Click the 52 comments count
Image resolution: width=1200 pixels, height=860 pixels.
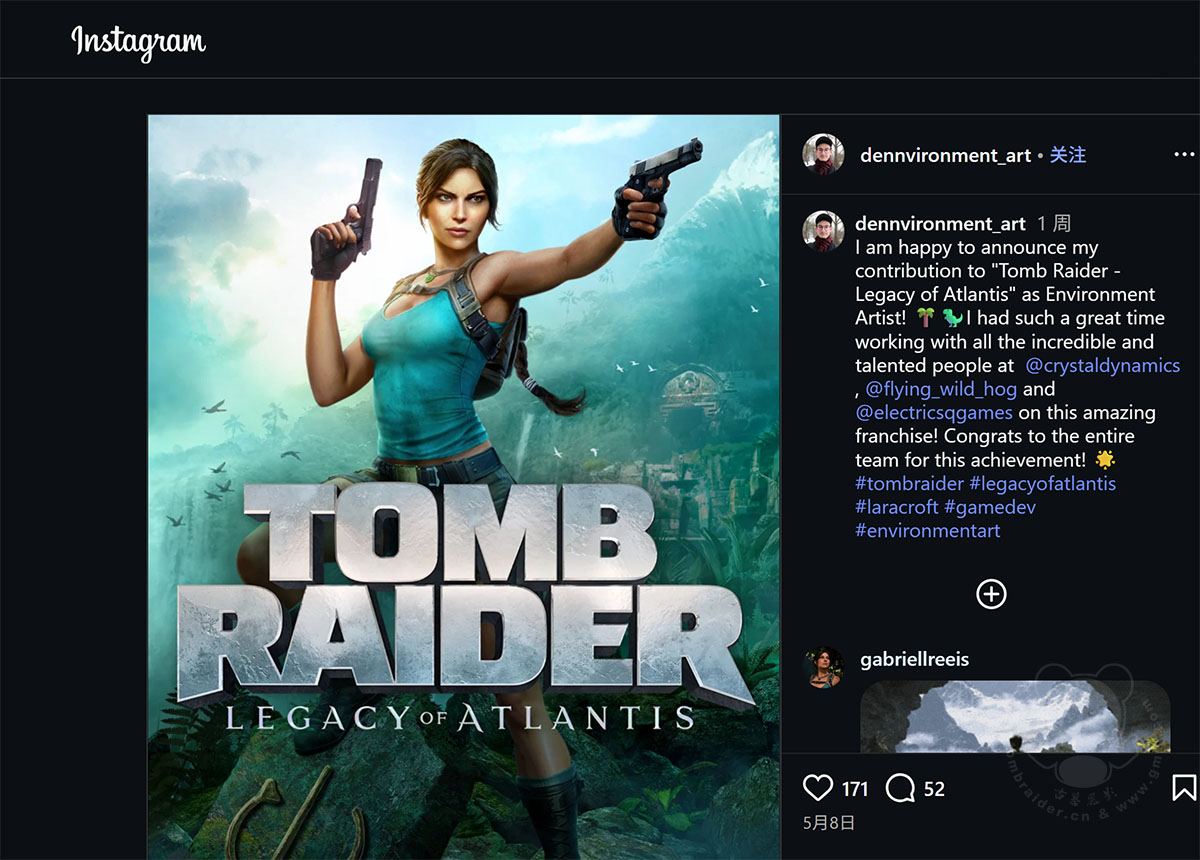click(934, 789)
